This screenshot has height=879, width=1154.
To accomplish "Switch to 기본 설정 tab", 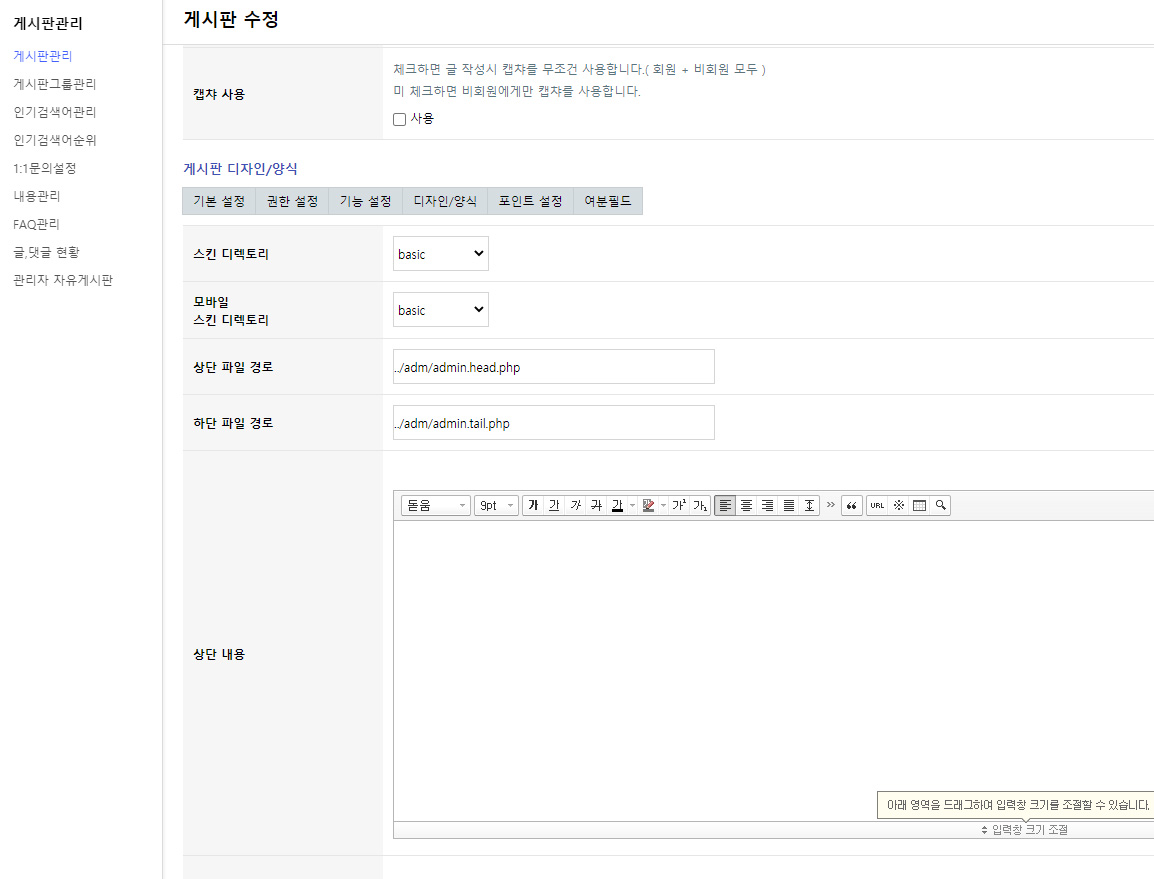I will (219, 201).
